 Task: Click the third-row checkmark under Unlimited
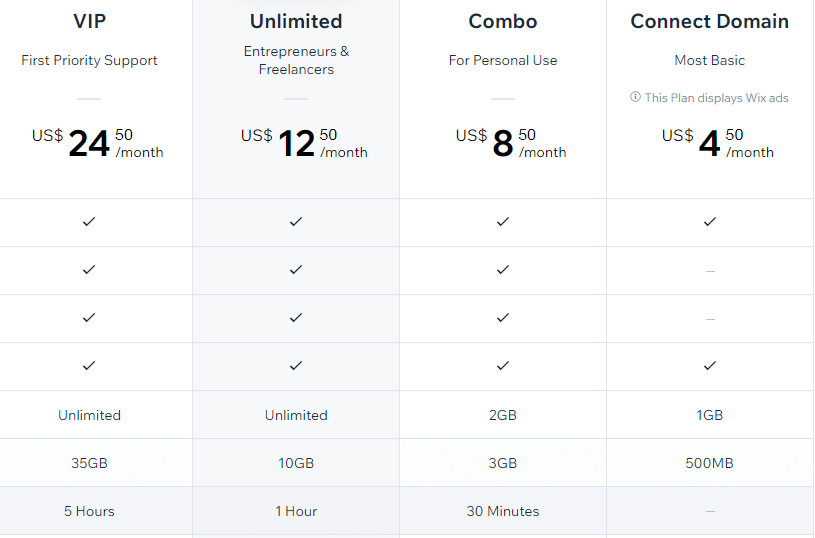click(296, 318)
